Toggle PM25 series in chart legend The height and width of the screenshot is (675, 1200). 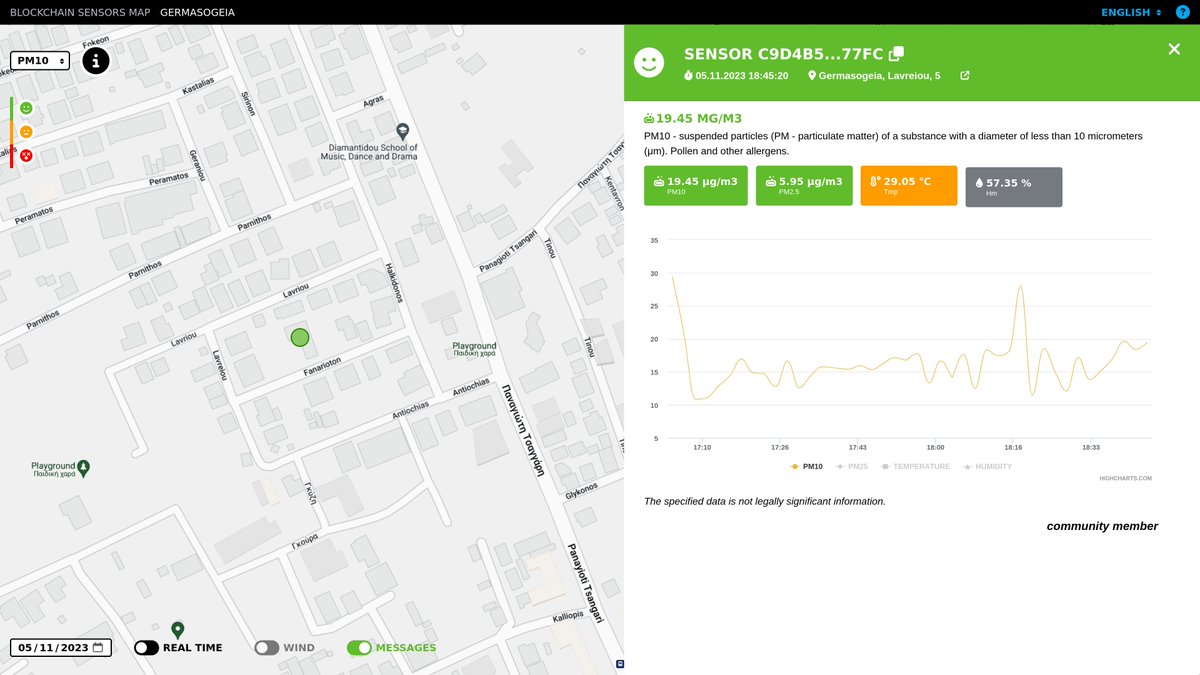point(851,467)
